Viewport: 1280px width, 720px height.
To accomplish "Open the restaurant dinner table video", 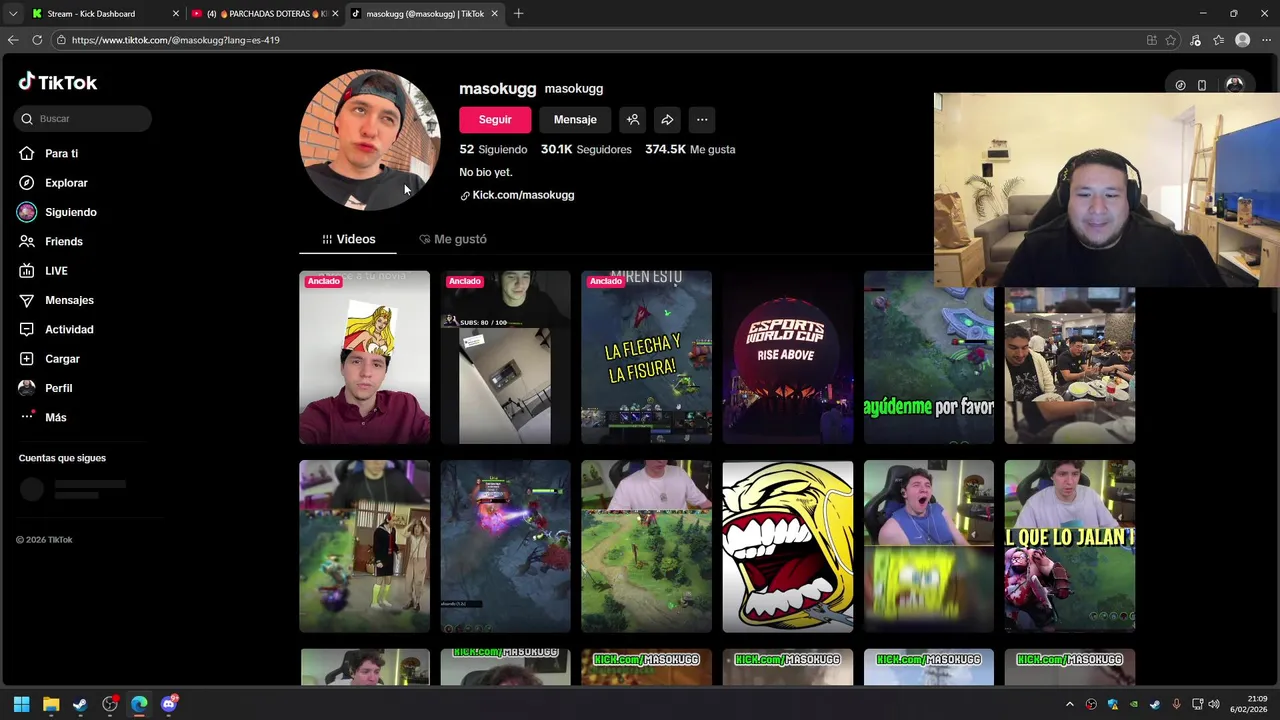I will (x=1070, y=365).
